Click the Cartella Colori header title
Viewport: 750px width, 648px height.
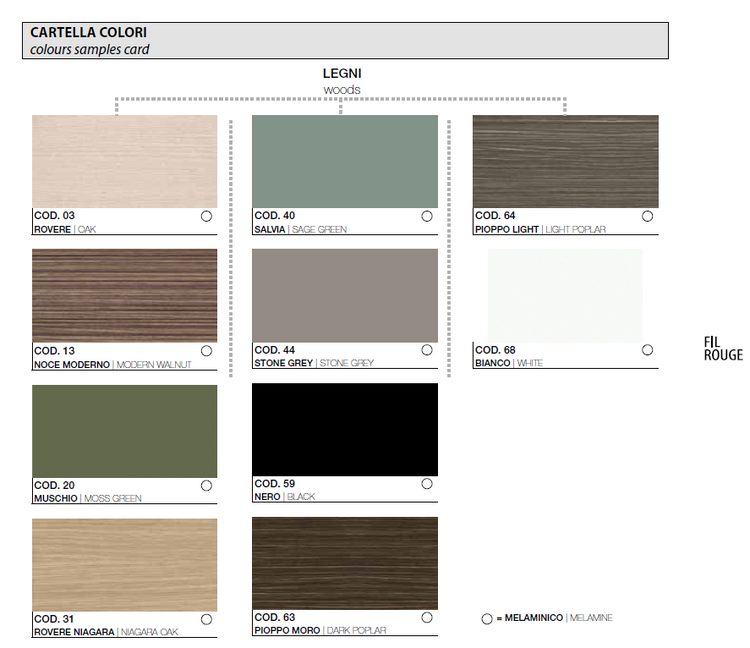coord(88,33)
